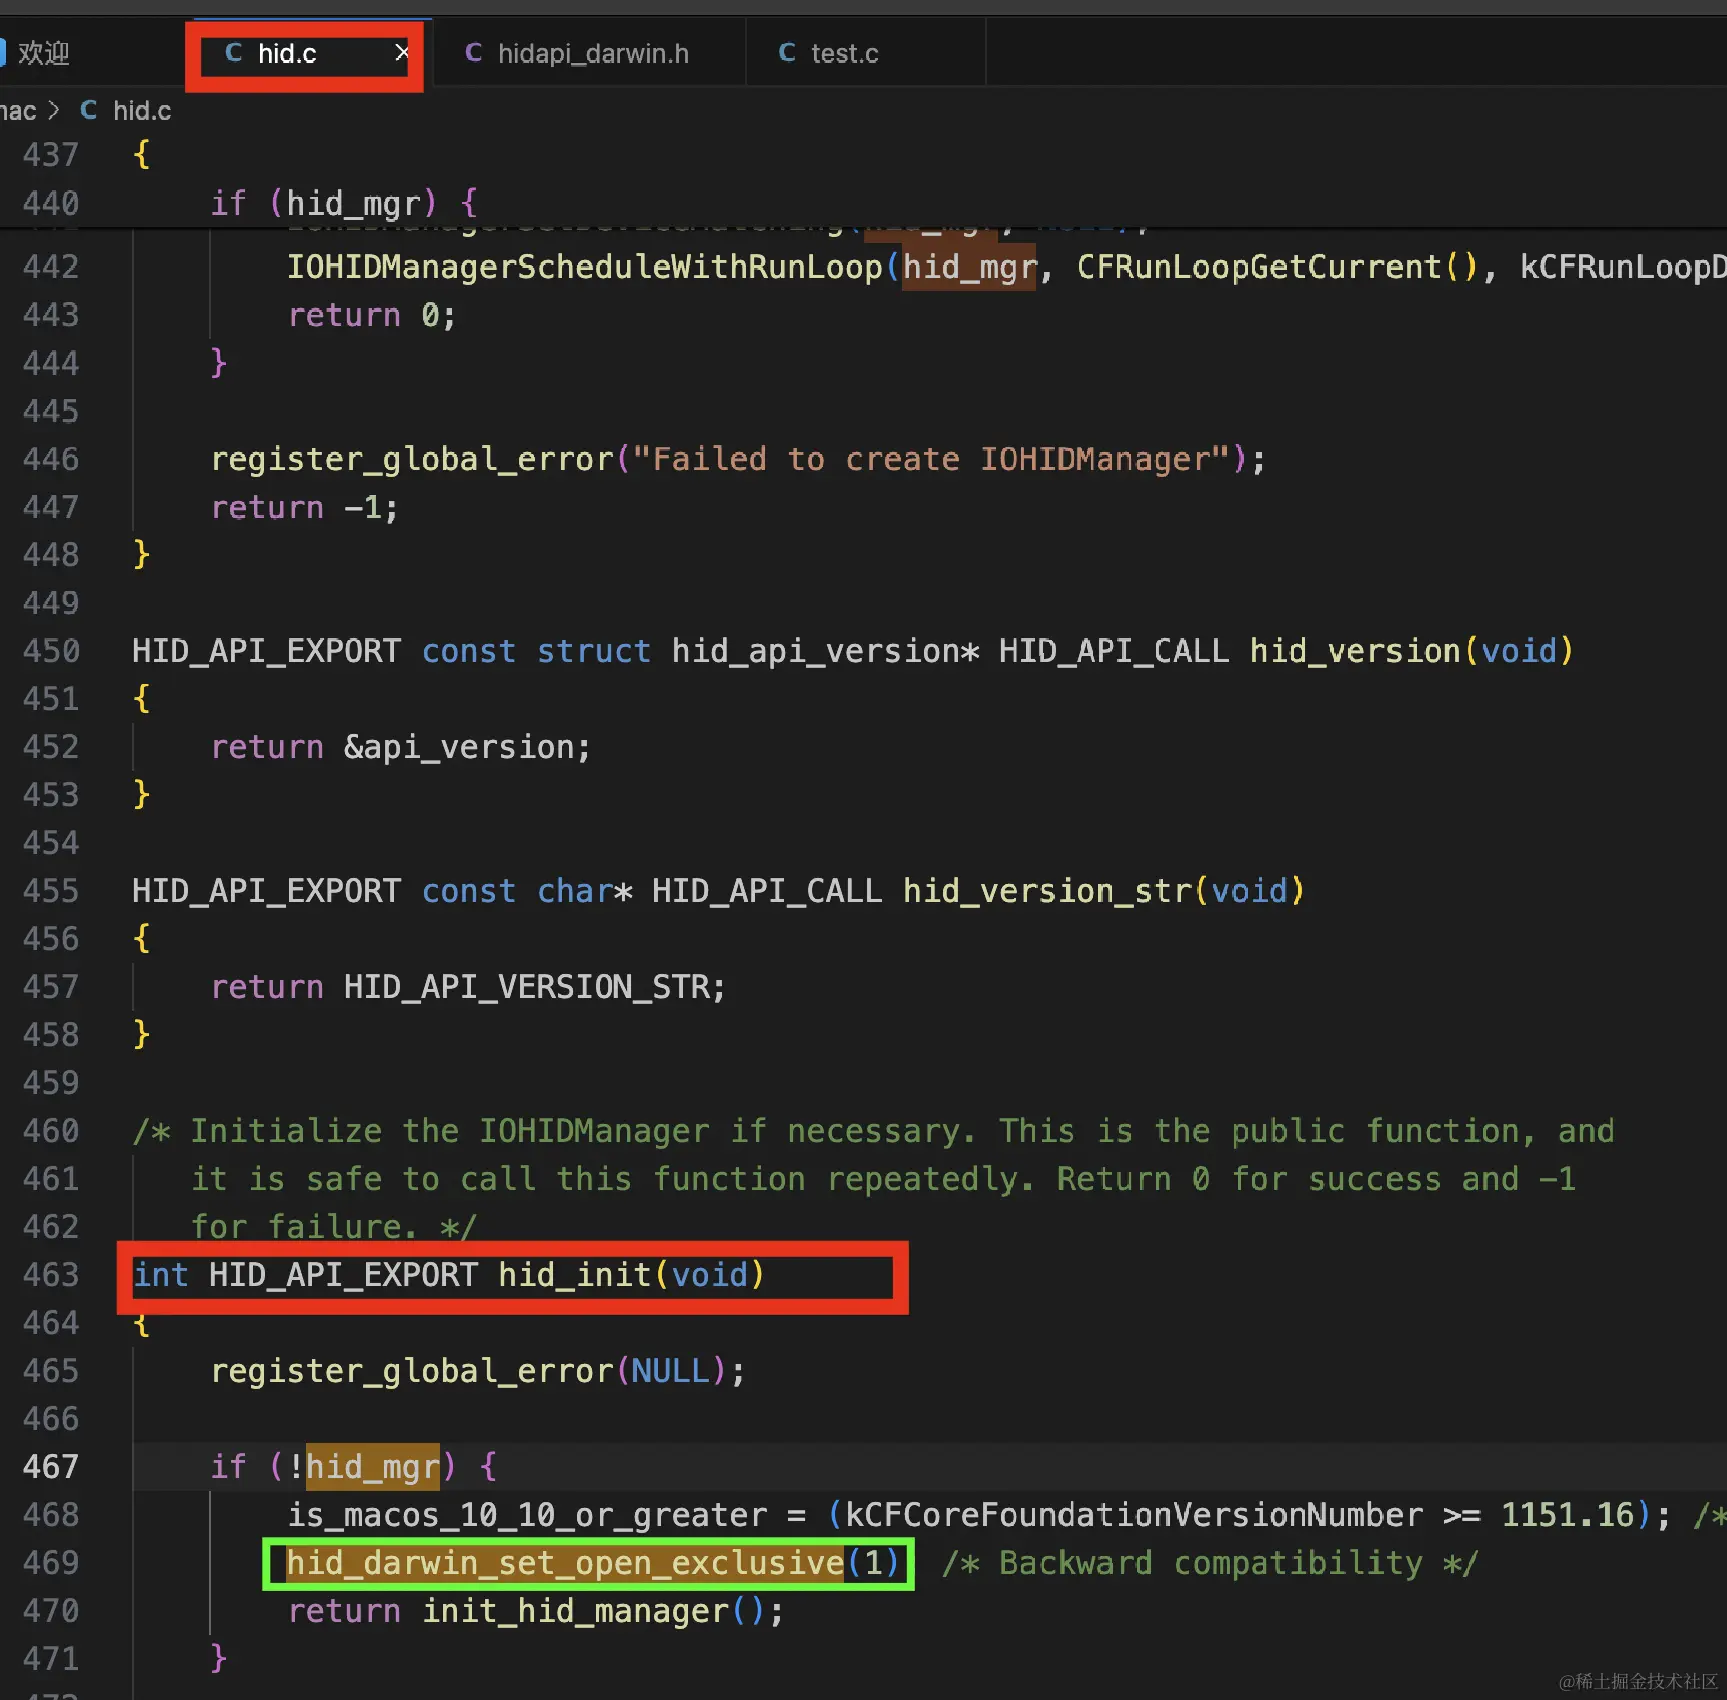Click hid_version_str function name
1727x1700 pixels.
click(1049, 891)
